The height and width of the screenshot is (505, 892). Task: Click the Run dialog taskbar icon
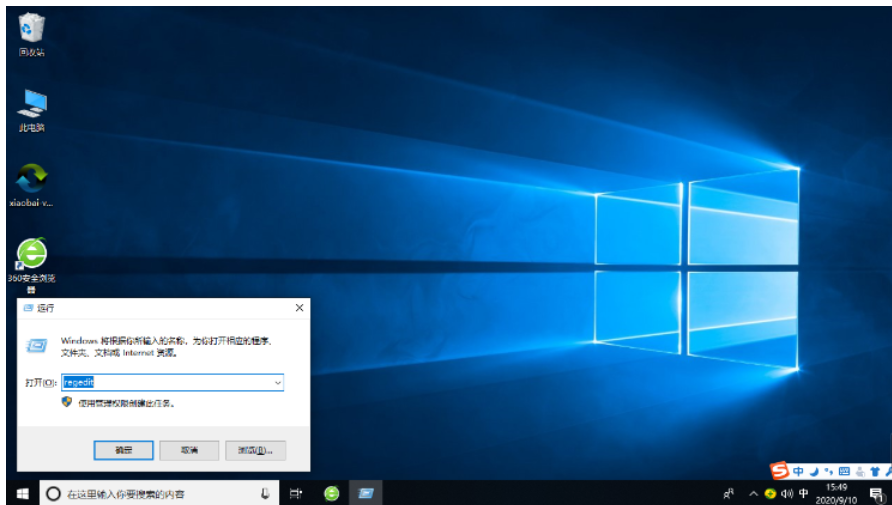pos(366,493)
